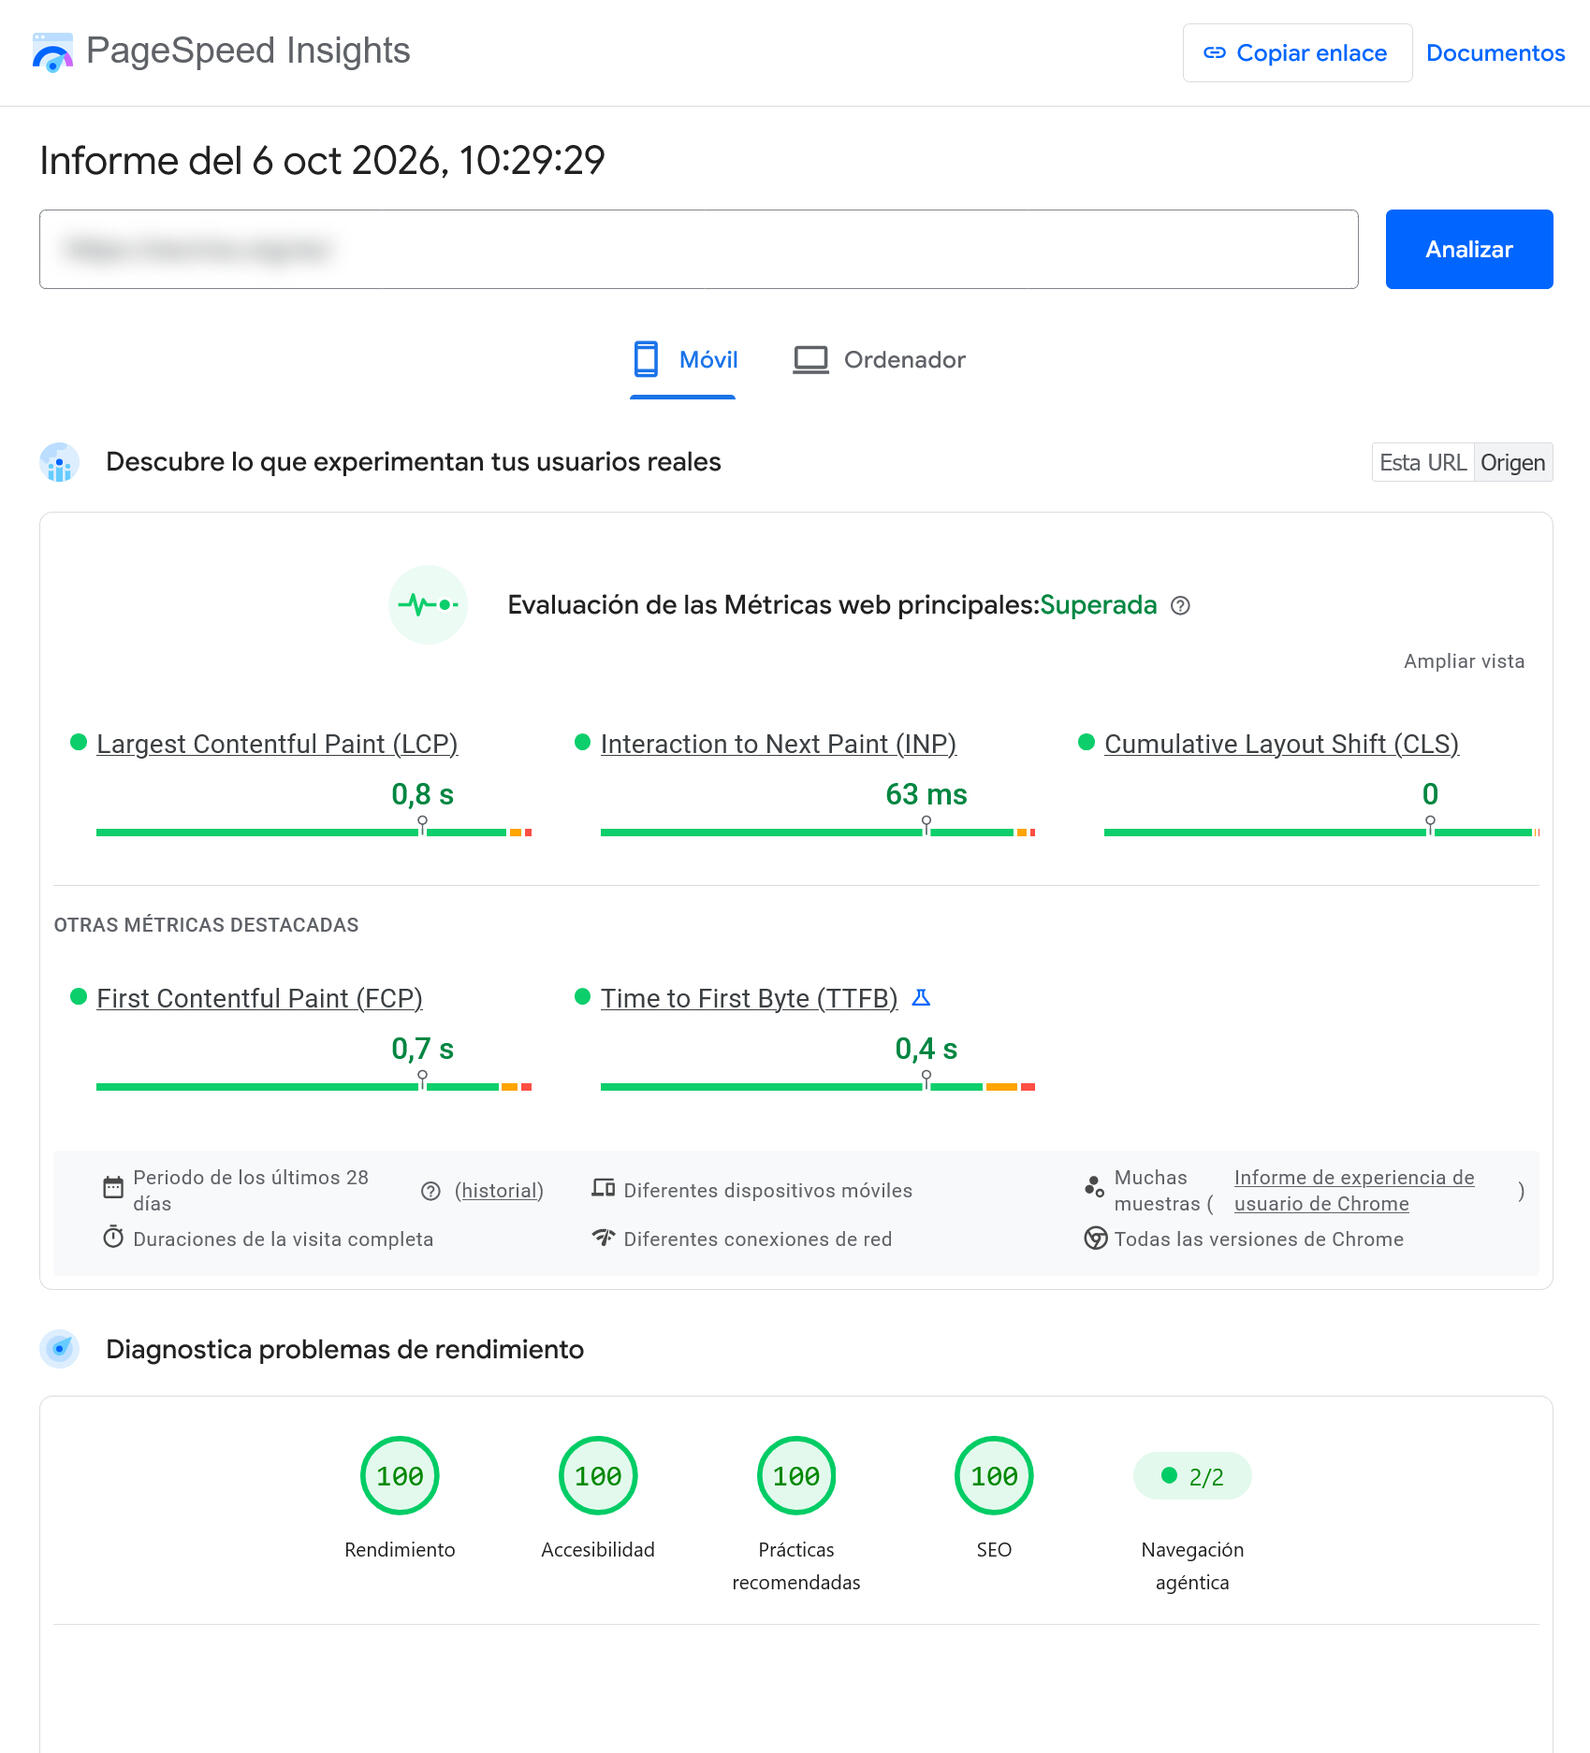
Task: Click the samples dots icon
Action: coord(1094,1187)
